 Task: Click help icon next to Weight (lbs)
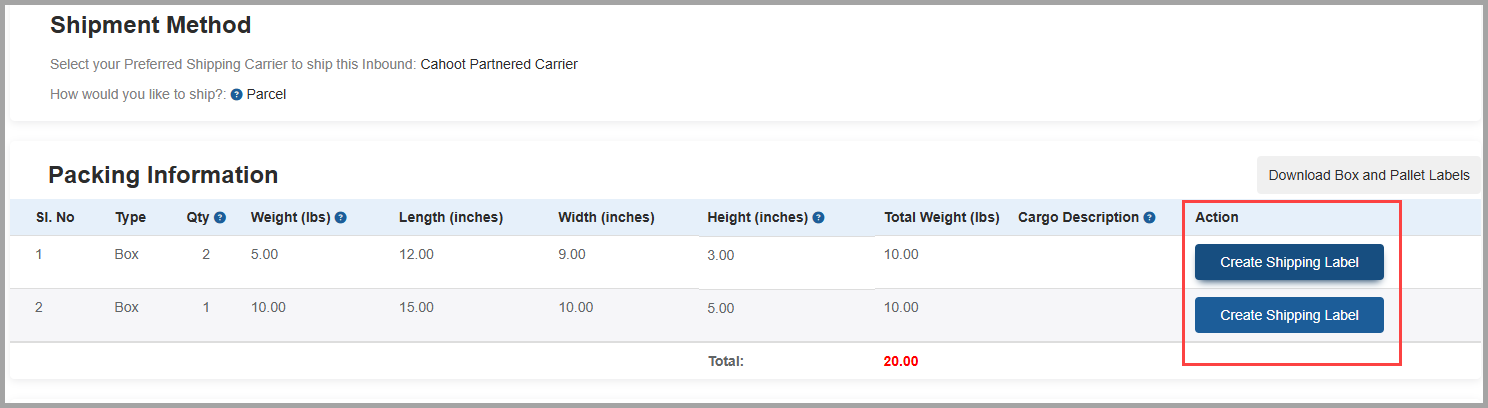click(341, 217)
